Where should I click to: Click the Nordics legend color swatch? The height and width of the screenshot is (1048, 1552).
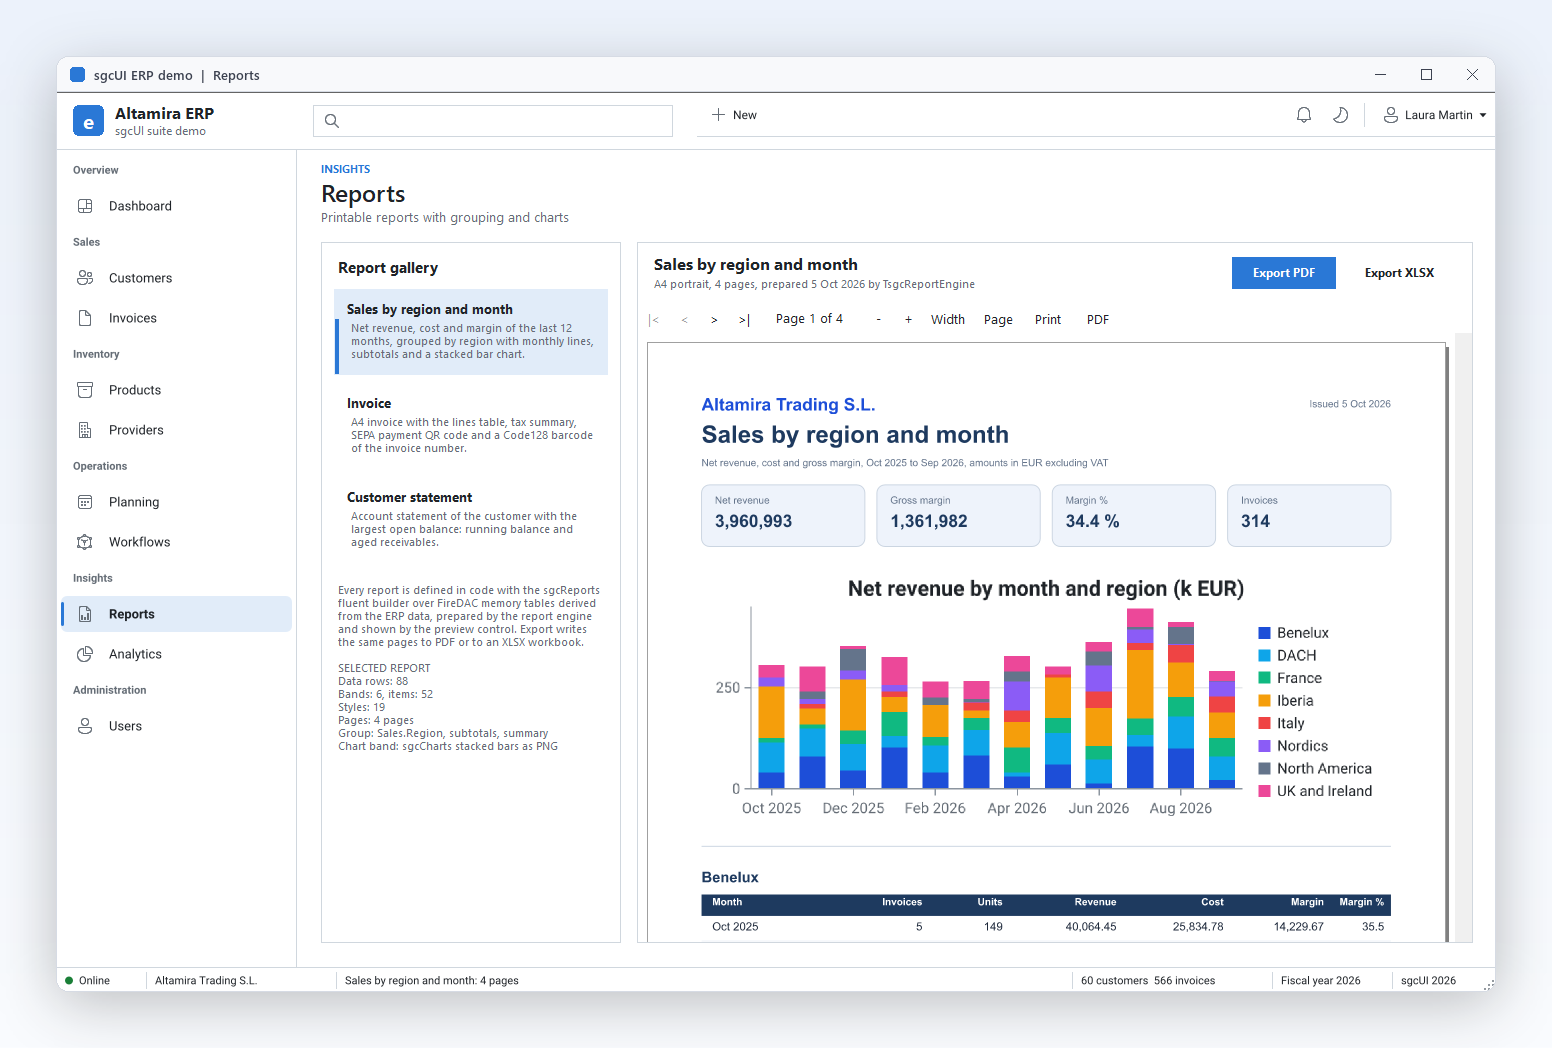[x=1264, y=746]
